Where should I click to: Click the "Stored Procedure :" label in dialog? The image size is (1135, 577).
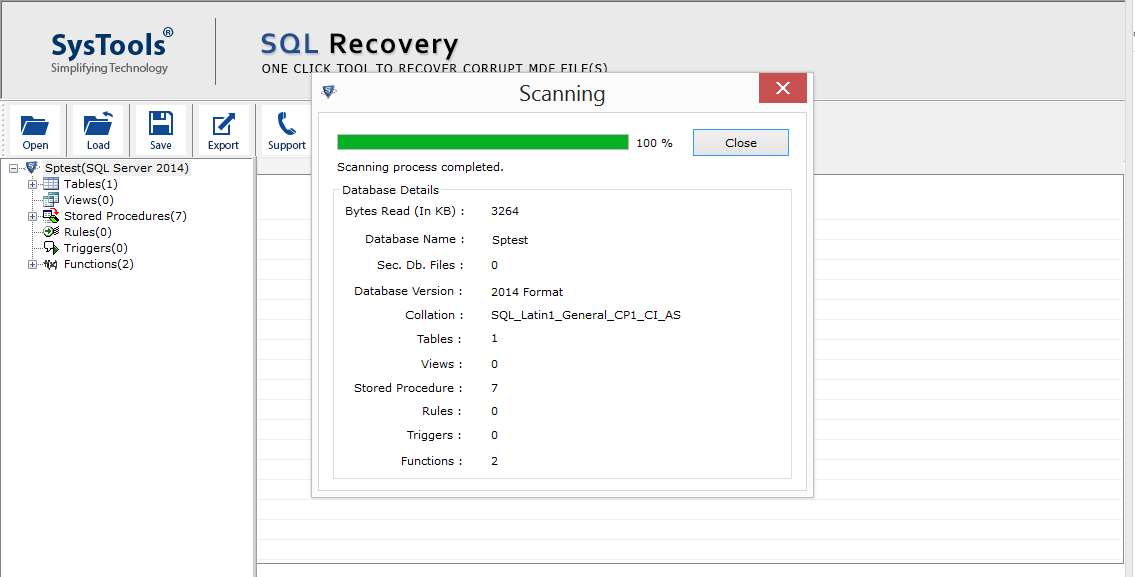tap(409, 388)
